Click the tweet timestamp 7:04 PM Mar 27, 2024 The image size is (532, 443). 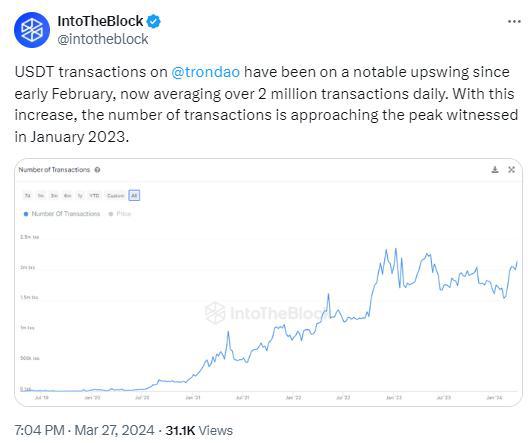[x=84, y=430]
